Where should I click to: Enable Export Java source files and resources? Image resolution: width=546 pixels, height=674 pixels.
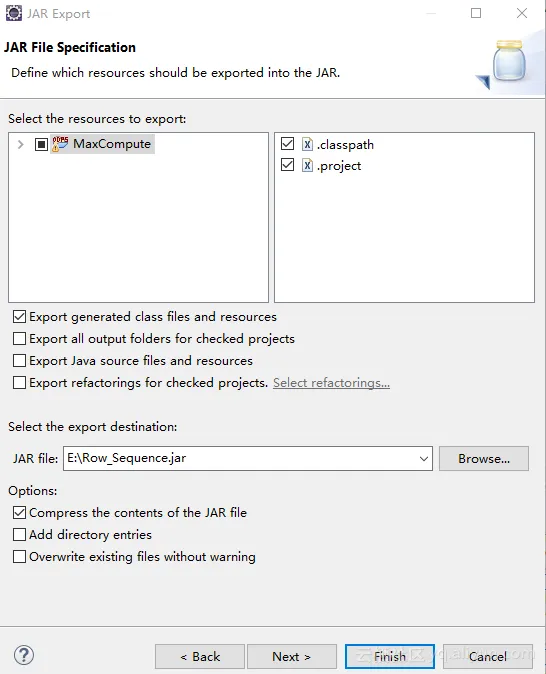19,361
